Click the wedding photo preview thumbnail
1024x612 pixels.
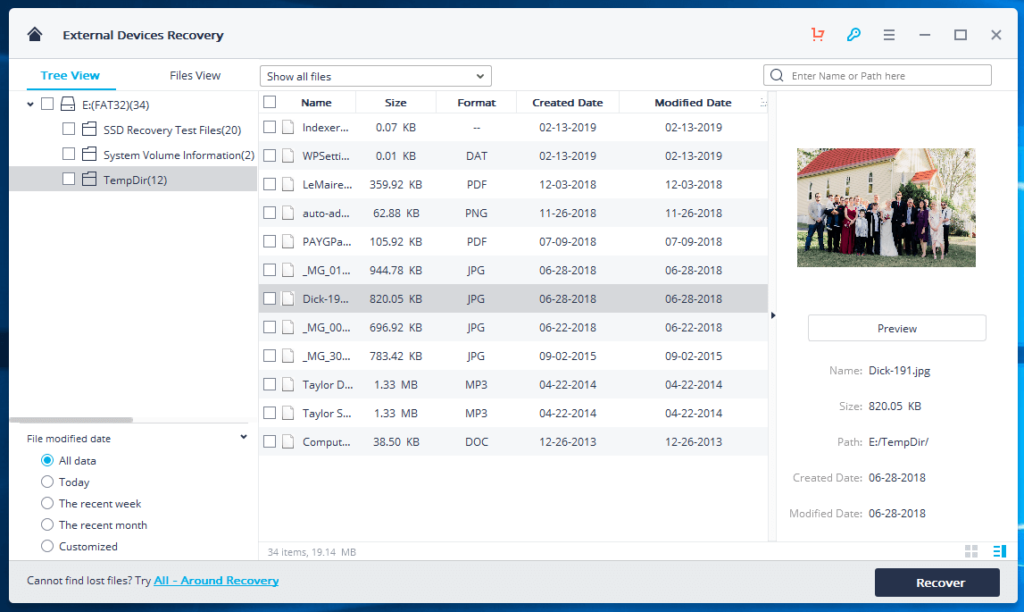tap(886, 206)
